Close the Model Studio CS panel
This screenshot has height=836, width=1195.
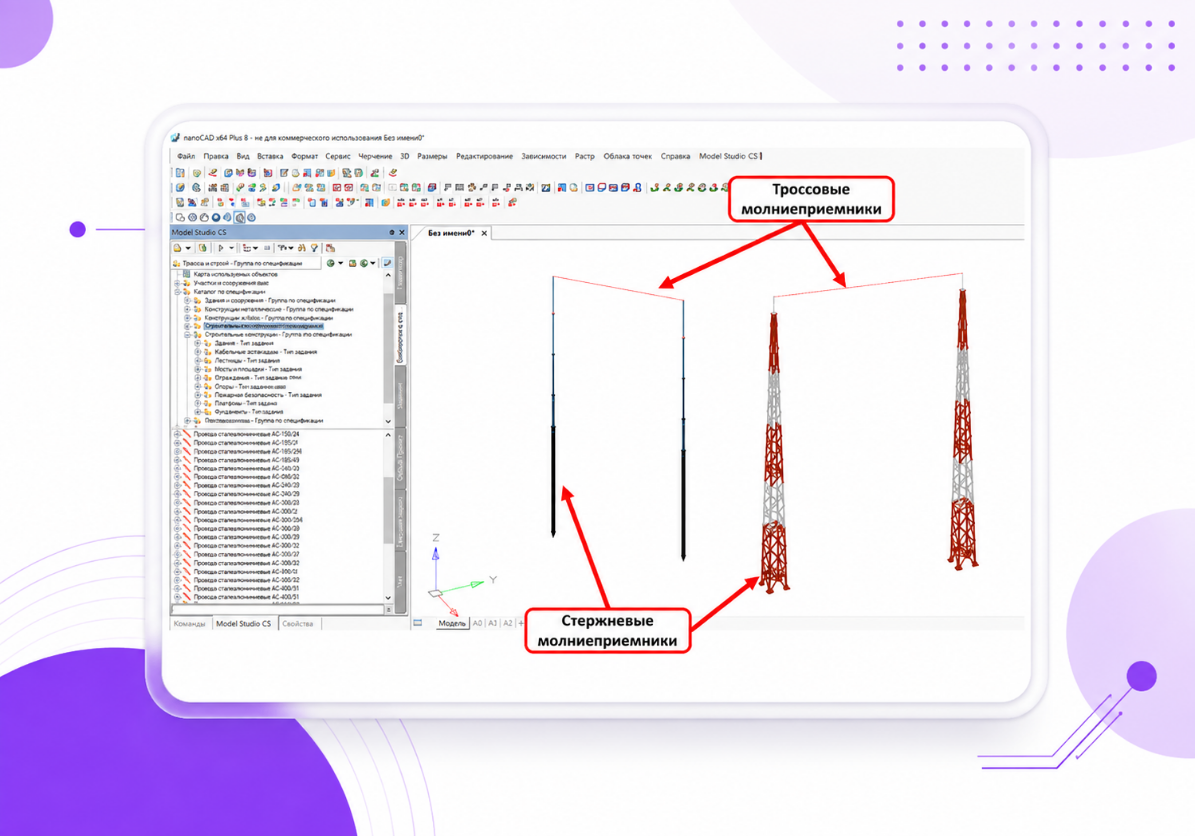[402, 232]
